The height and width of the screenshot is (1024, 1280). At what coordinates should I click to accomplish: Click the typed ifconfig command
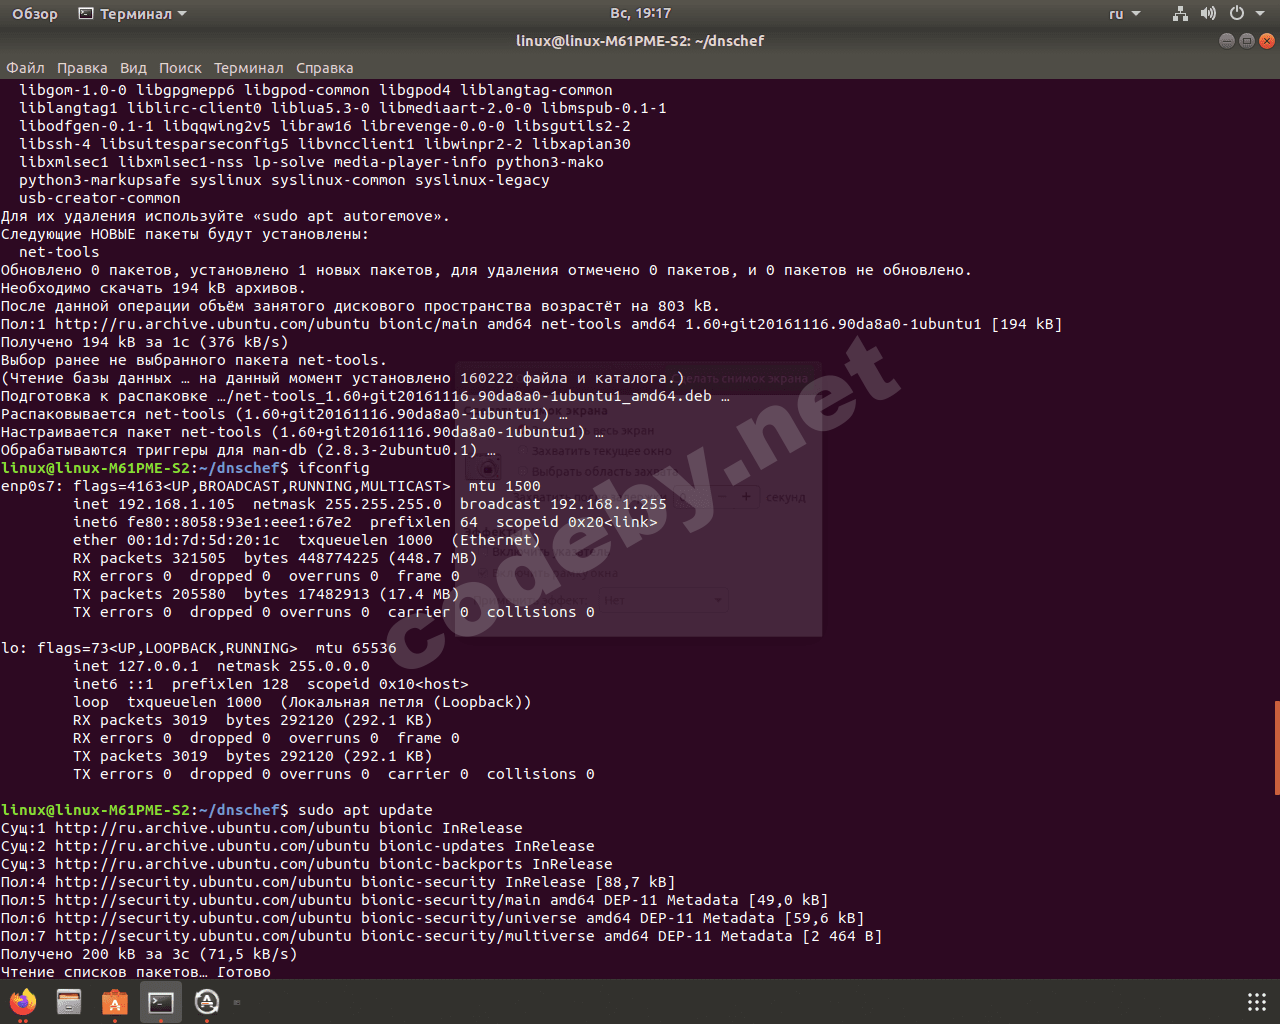334,468
